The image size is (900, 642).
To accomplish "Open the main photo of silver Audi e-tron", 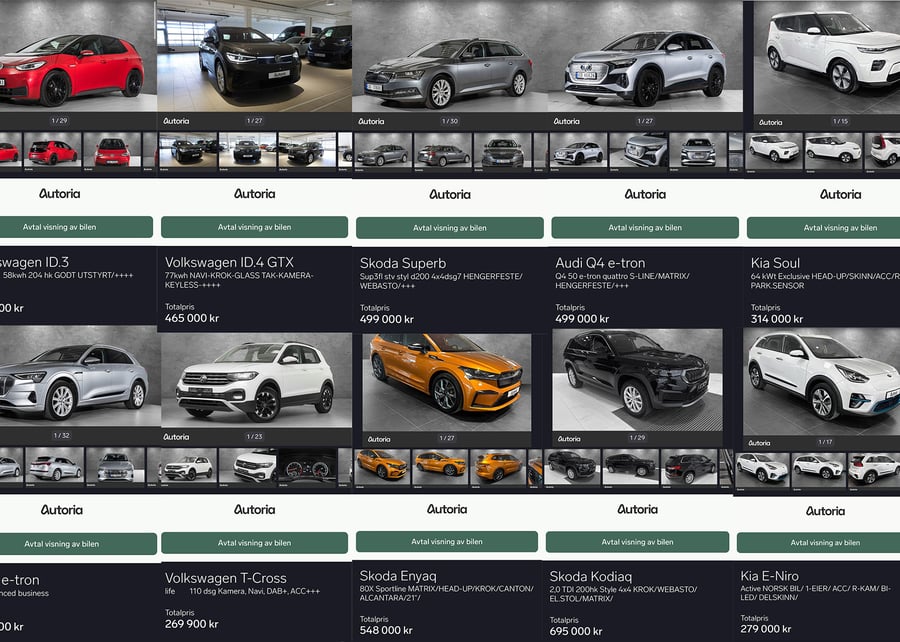I will pyautogui.click(x=80, y=376).
